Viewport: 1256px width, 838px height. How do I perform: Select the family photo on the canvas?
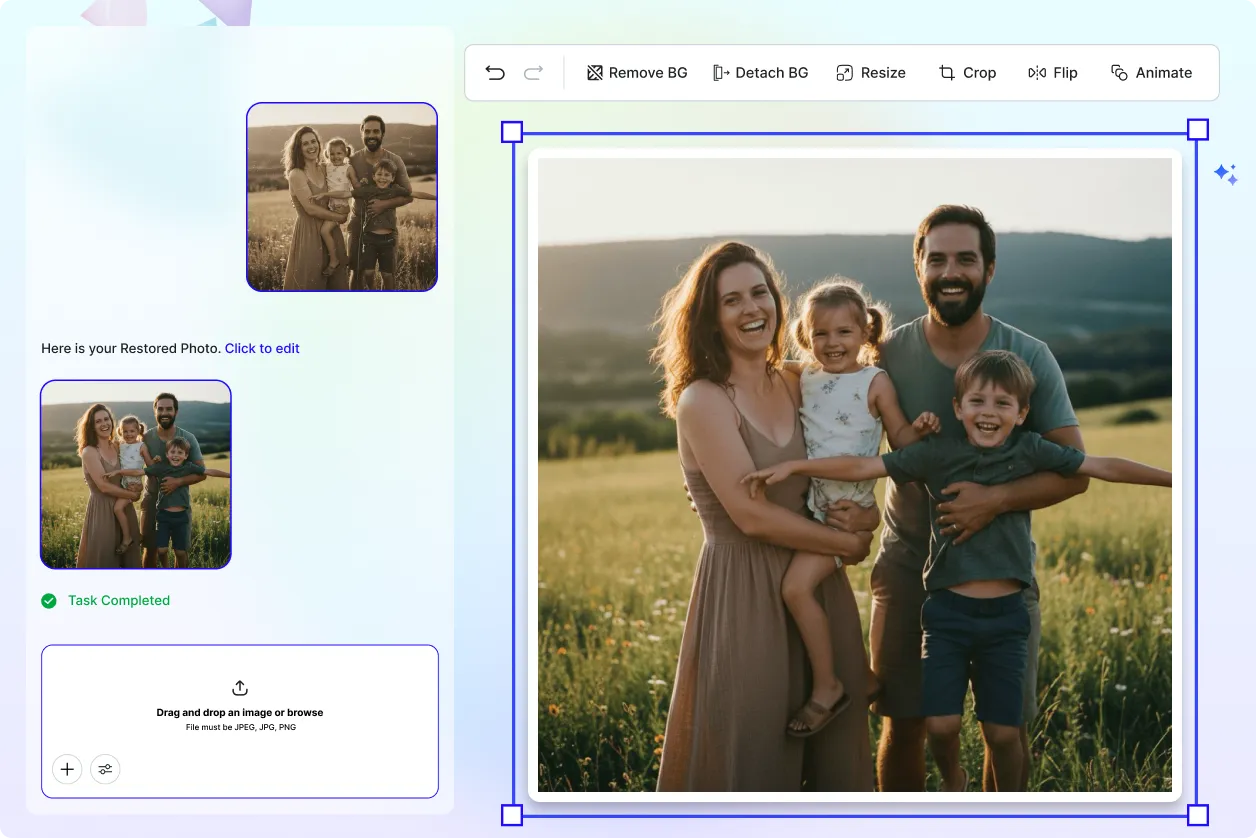pyautogui.click(x=855, y=475)
